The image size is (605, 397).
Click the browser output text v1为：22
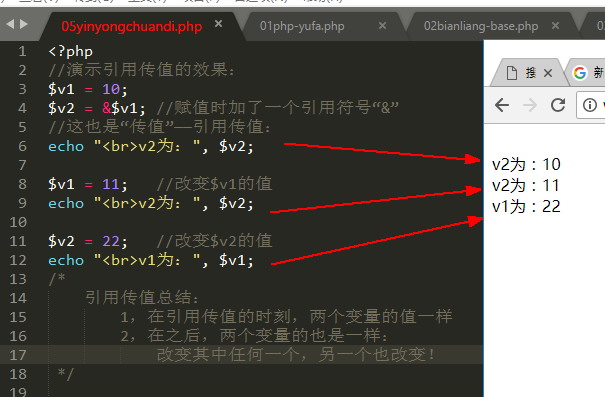pos(526,207)
